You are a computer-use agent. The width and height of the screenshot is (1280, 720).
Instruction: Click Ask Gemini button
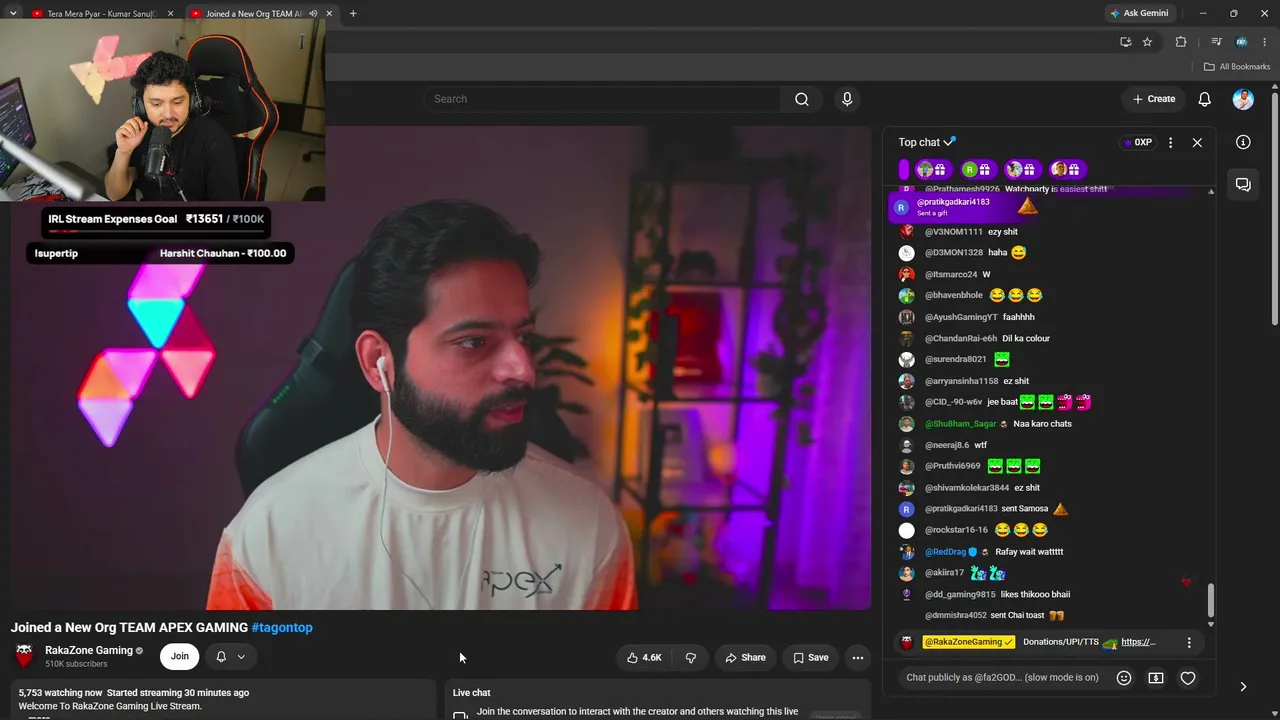[x=1139, y=13]
